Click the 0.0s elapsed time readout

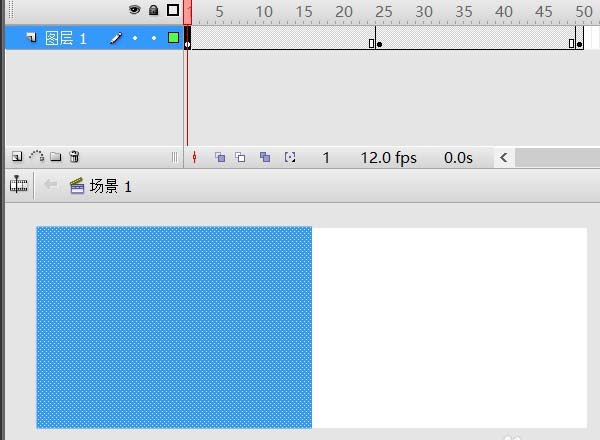point(458,158)
